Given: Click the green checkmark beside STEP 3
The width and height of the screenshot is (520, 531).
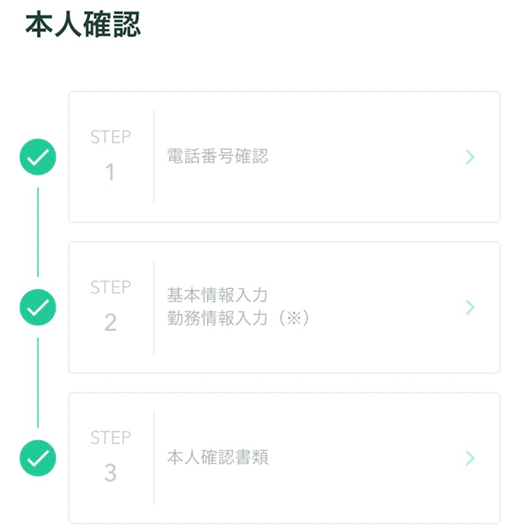Looking at the screenshot, I should coord(38,458).
